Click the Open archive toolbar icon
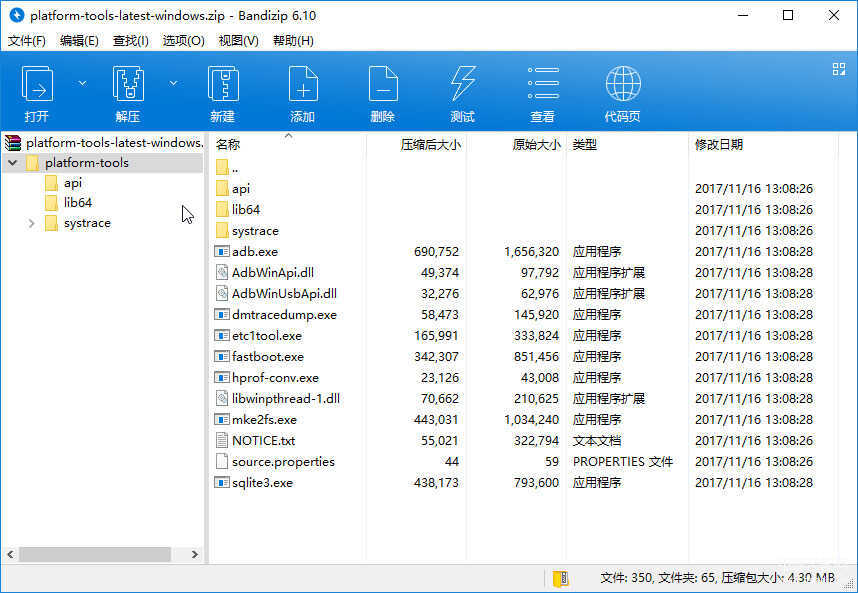The height and width of the screenshot is (593, 858). point(37,84)
